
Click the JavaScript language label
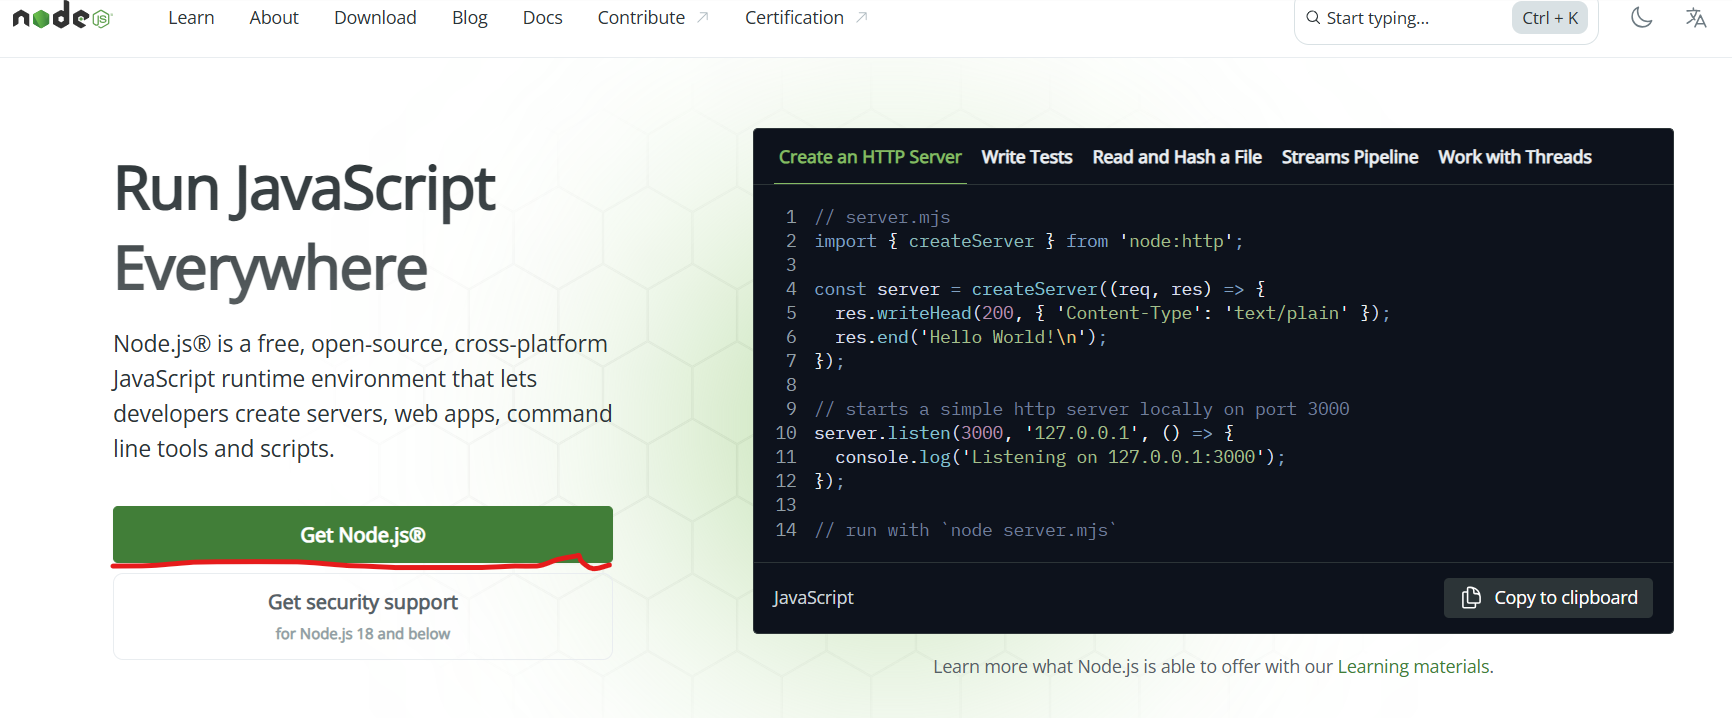click(x=813, y=598)
